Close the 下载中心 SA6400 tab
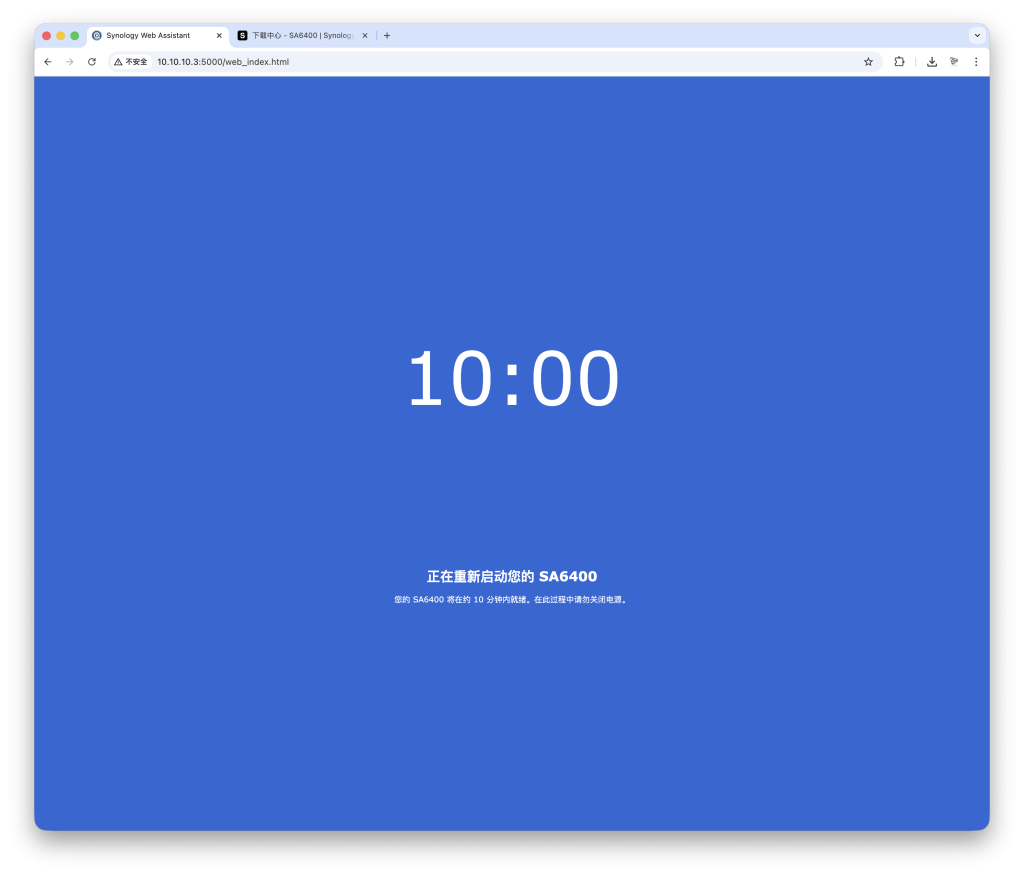Viewport: 1024px width, 876px height. (365, 36)
